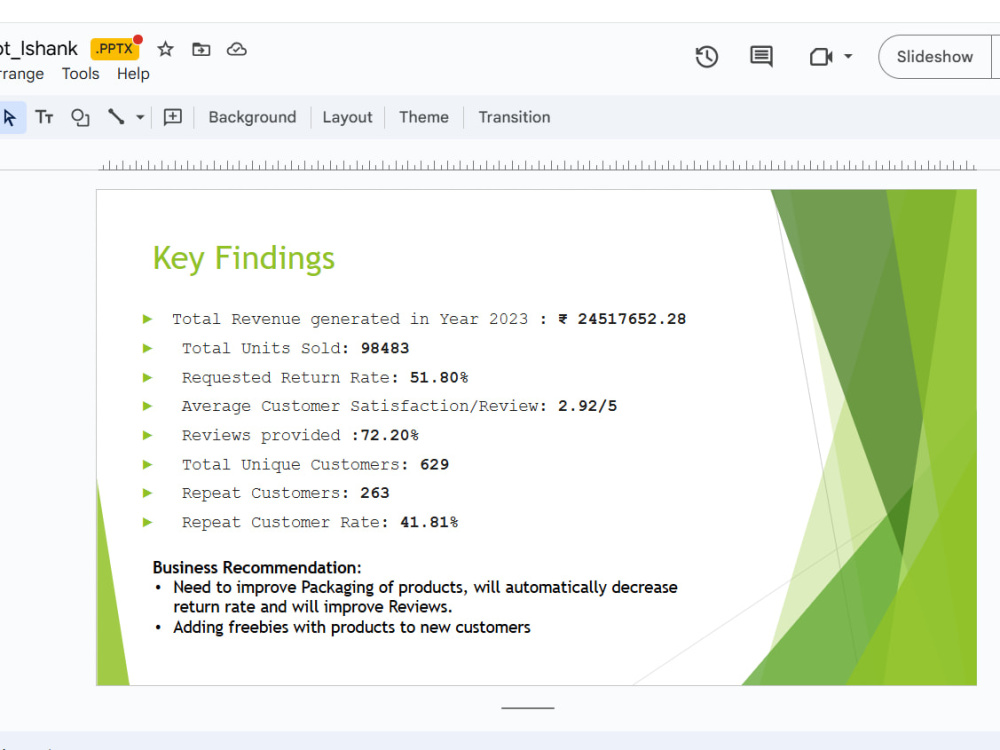Start the Slideshow
The width and height of the screenshot is (1000, 750).
(934, 57)
